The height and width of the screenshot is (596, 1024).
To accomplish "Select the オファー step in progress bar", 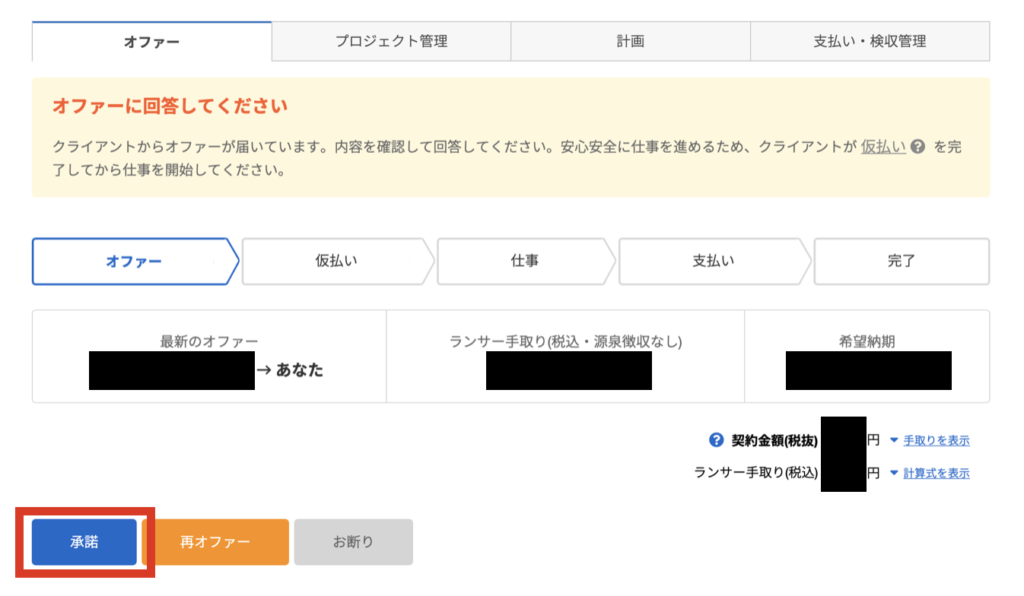I will tap(135, 261).
